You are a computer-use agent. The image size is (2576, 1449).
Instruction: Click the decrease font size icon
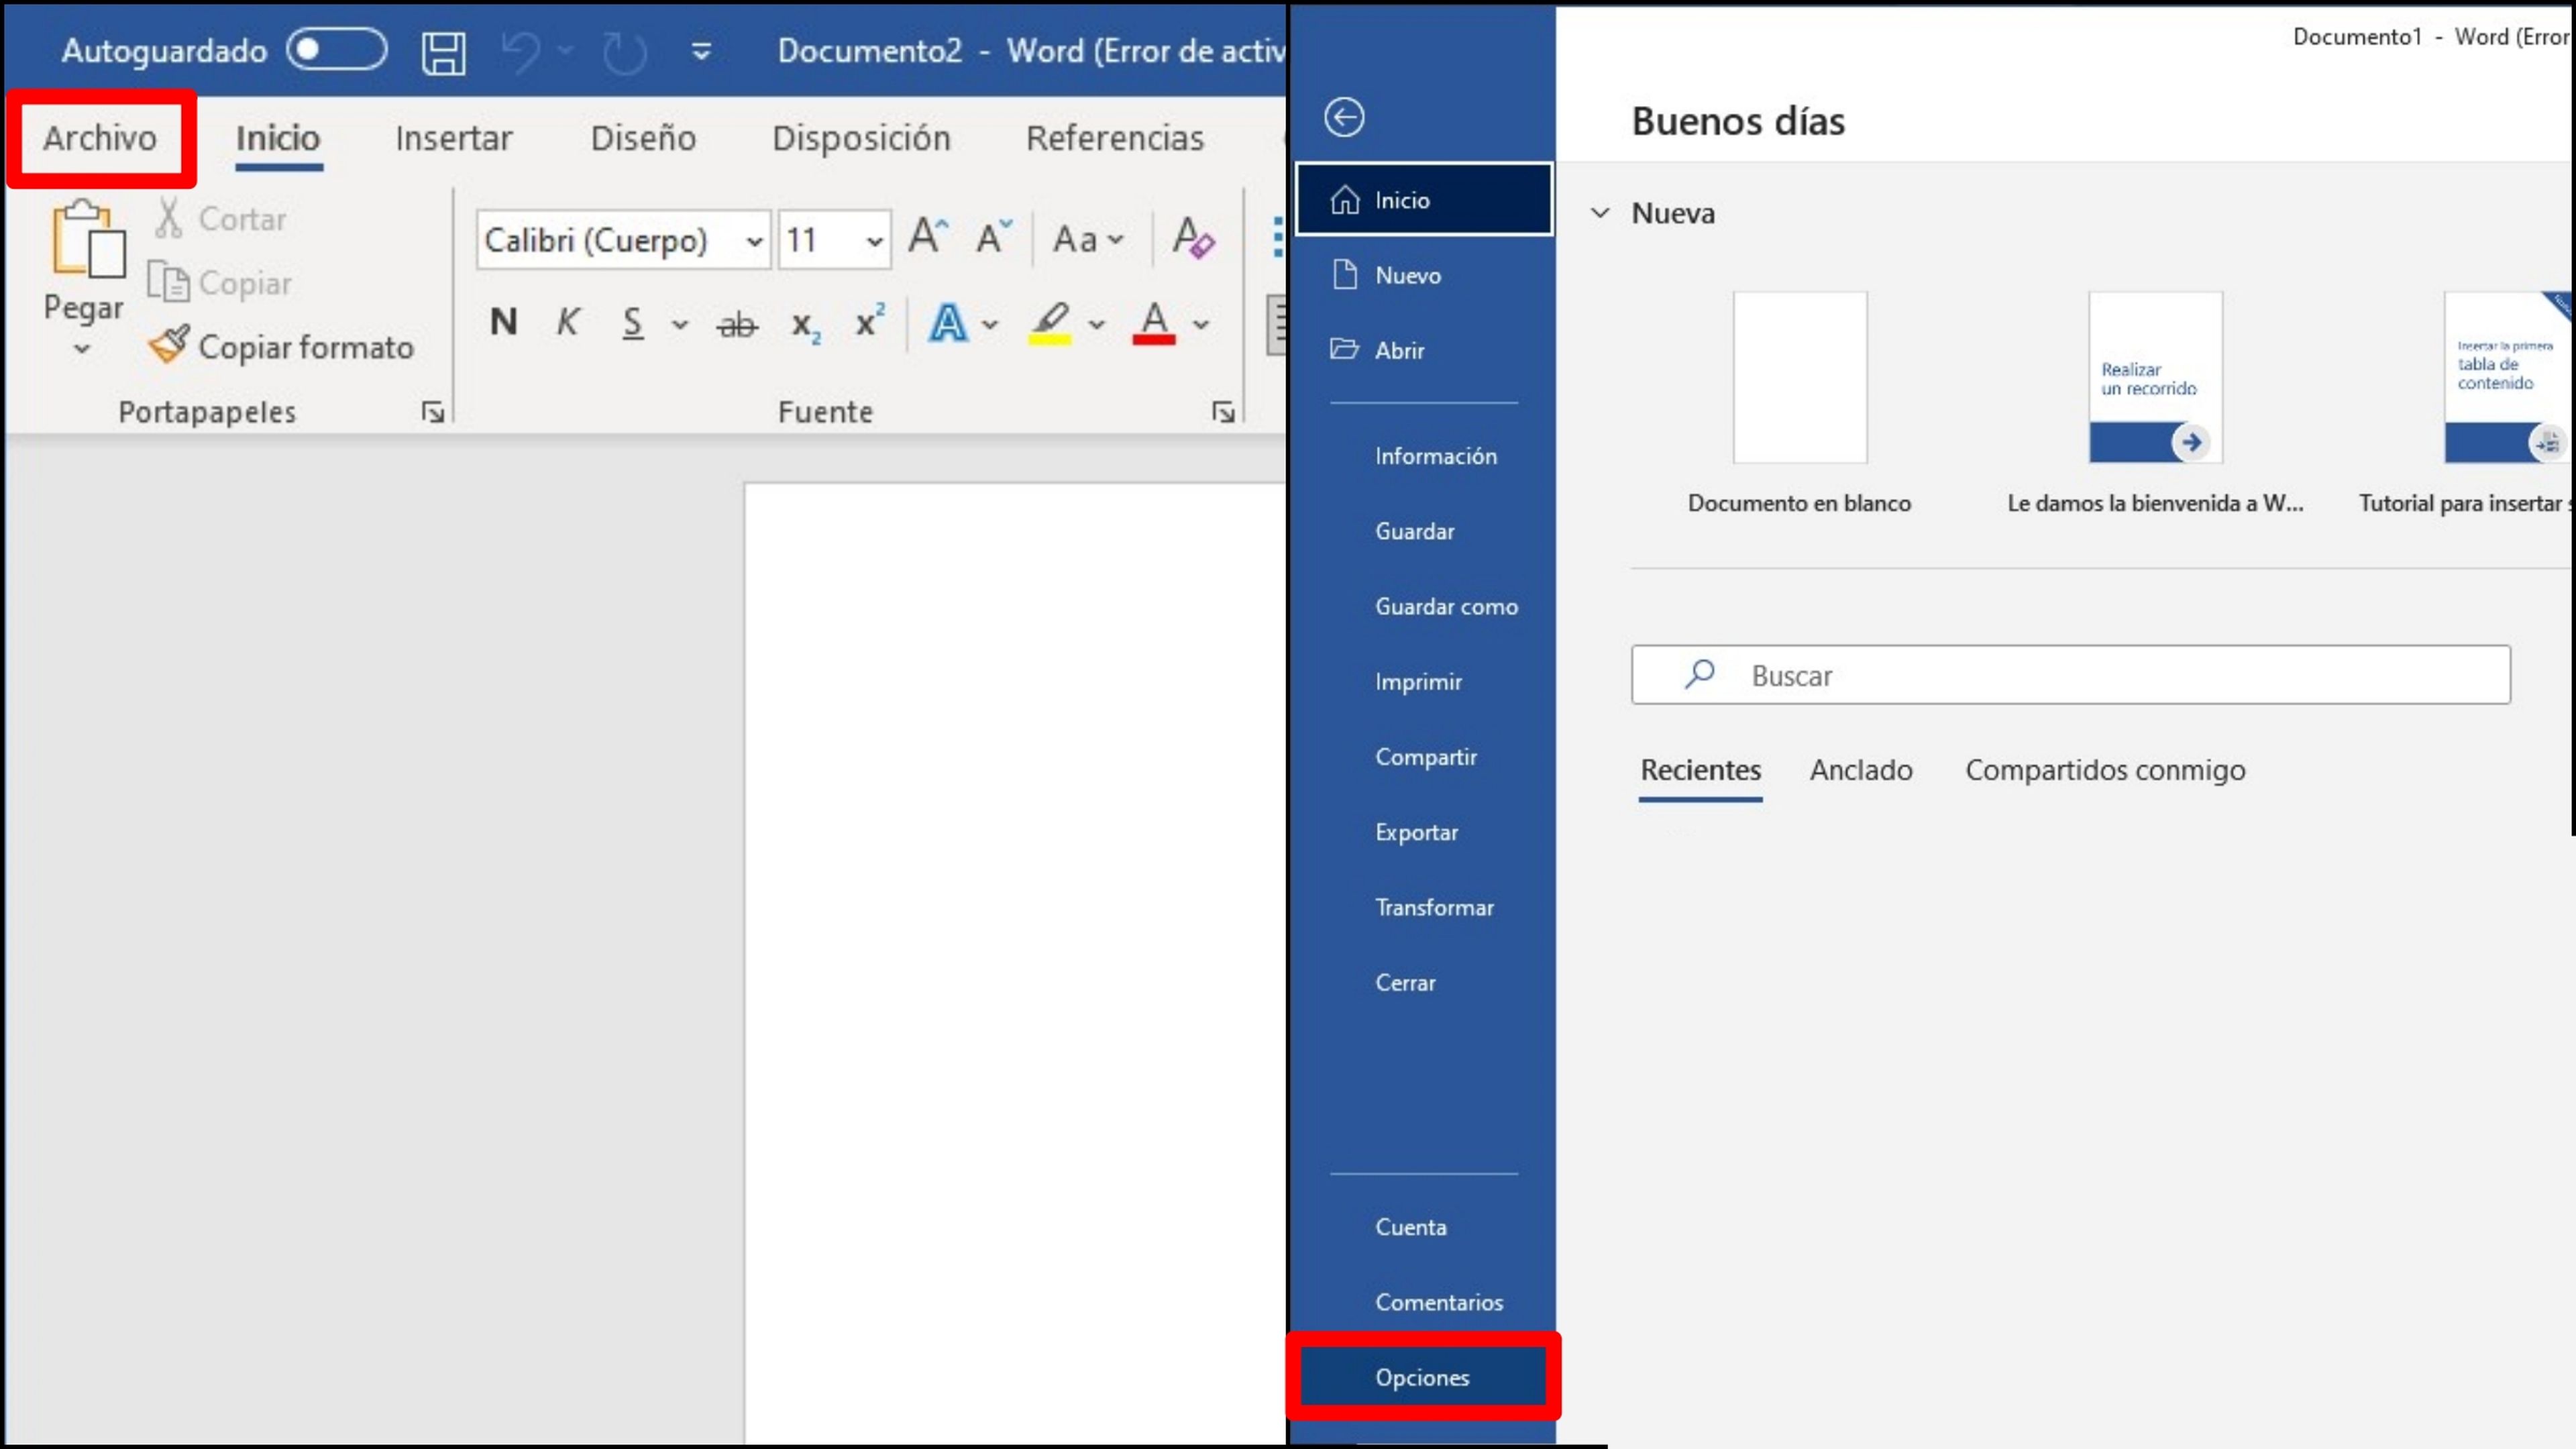click(993, 238)
